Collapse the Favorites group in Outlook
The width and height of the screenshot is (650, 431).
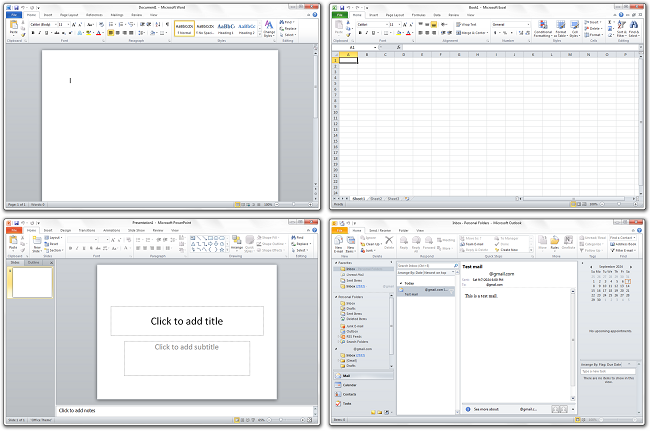336,263
